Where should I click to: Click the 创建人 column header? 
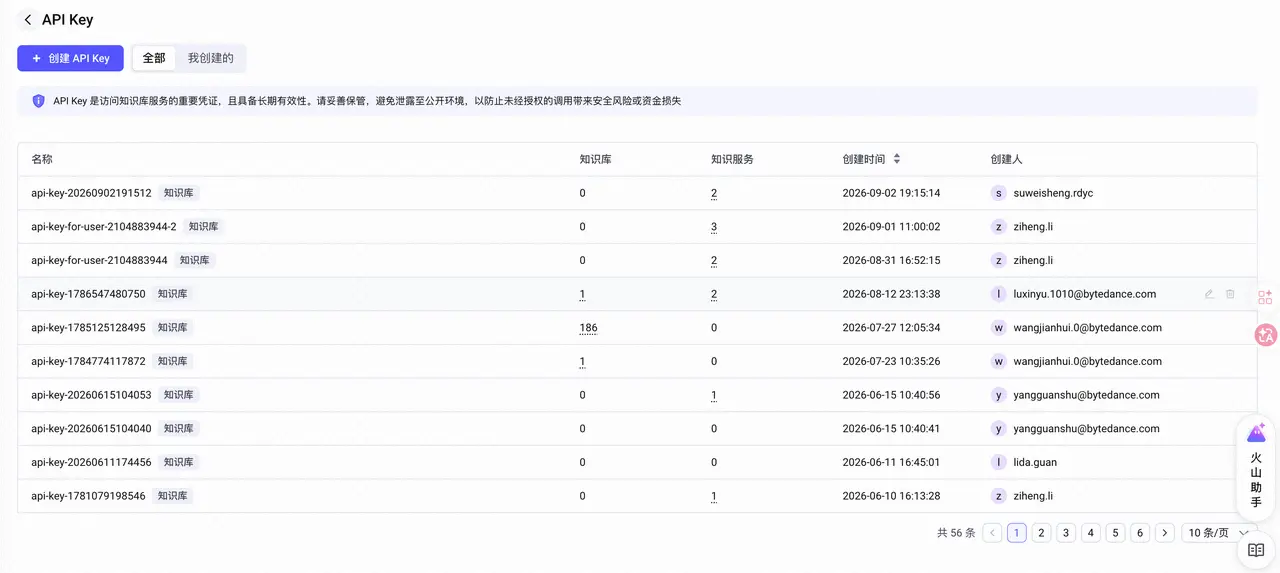tap(1006, 159)
